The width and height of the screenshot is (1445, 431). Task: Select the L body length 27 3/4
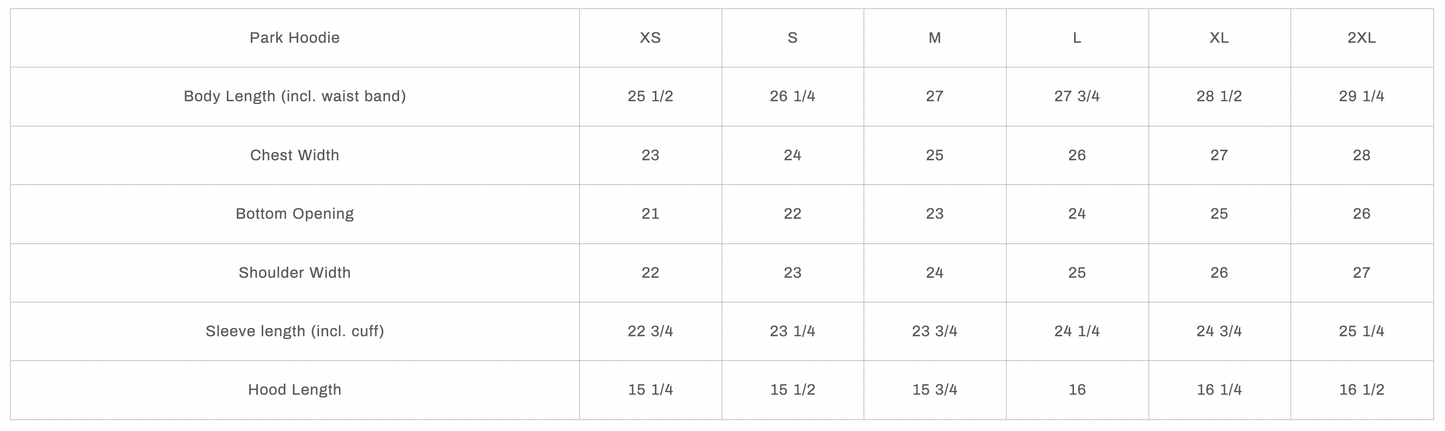(x=1076, y=96)
